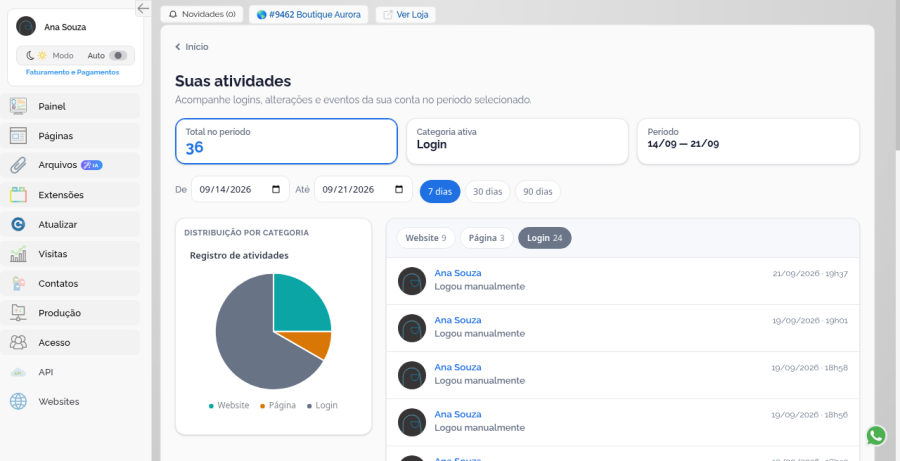Click the Até date field showing 09/21/2026

[x=363, y=189]
